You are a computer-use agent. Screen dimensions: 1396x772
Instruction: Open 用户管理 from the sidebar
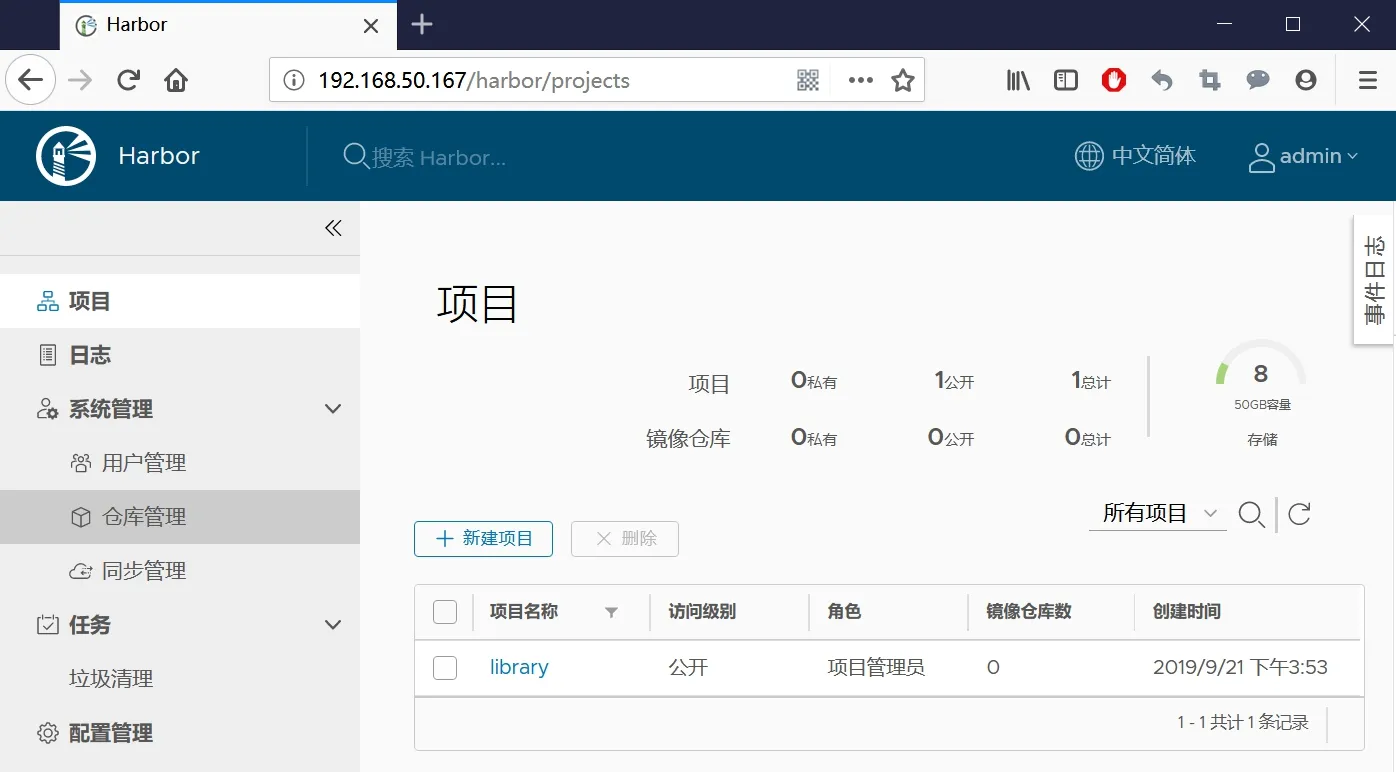point(144,462)
